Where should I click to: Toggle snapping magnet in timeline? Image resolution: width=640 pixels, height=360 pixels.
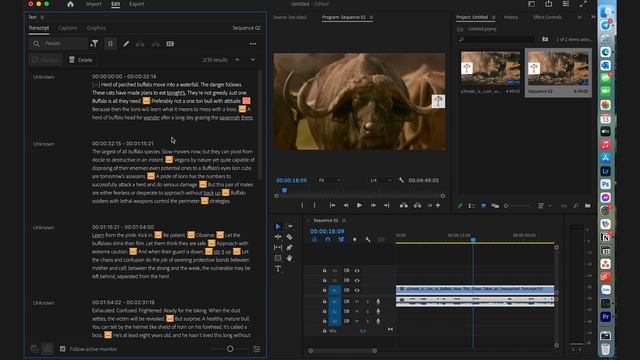(x=327, y=240)
